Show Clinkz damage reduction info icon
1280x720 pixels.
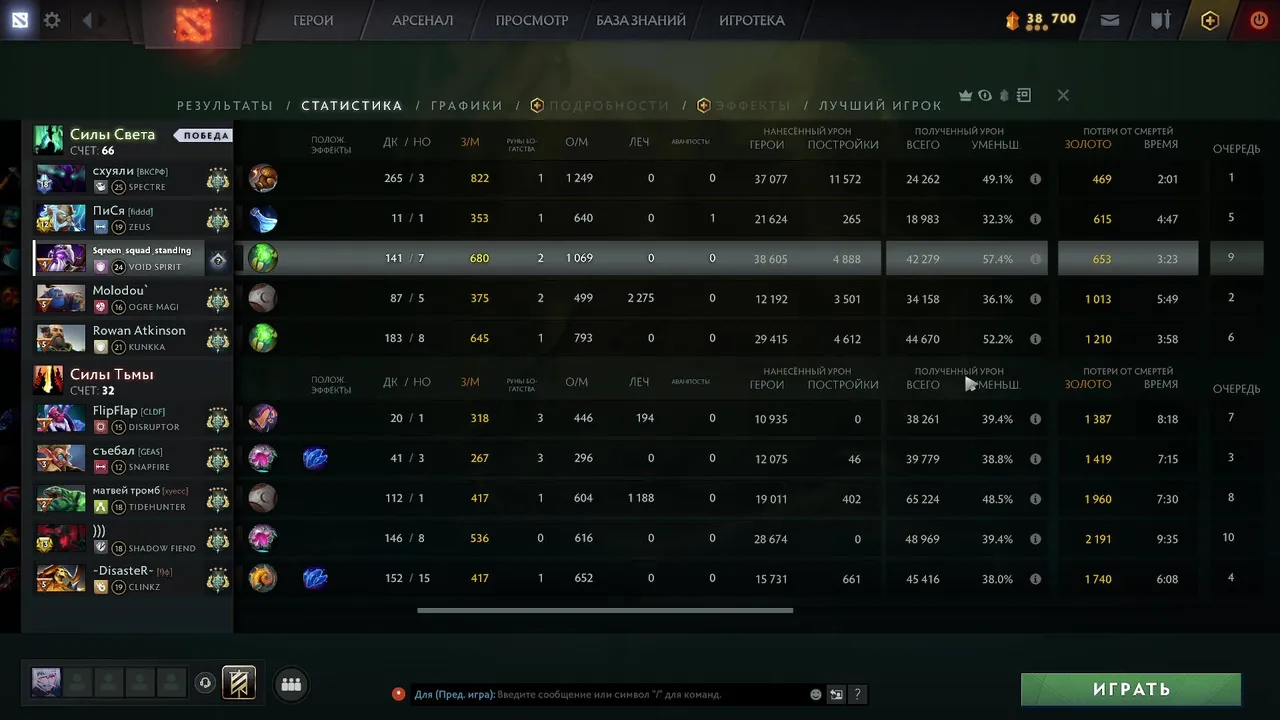(1036, 579)
